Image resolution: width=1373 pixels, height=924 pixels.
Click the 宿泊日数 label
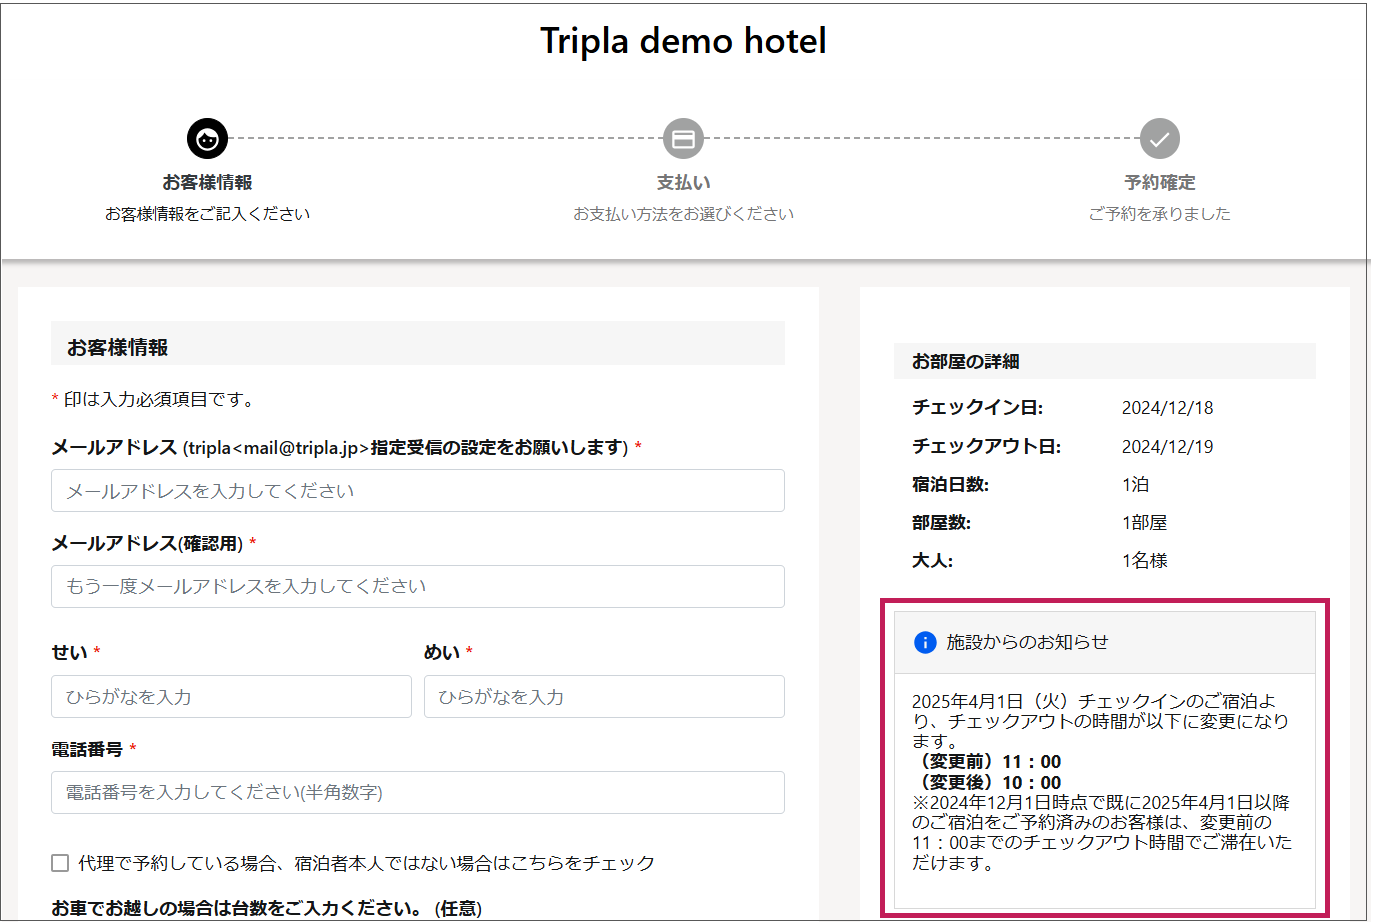[950, 485]
